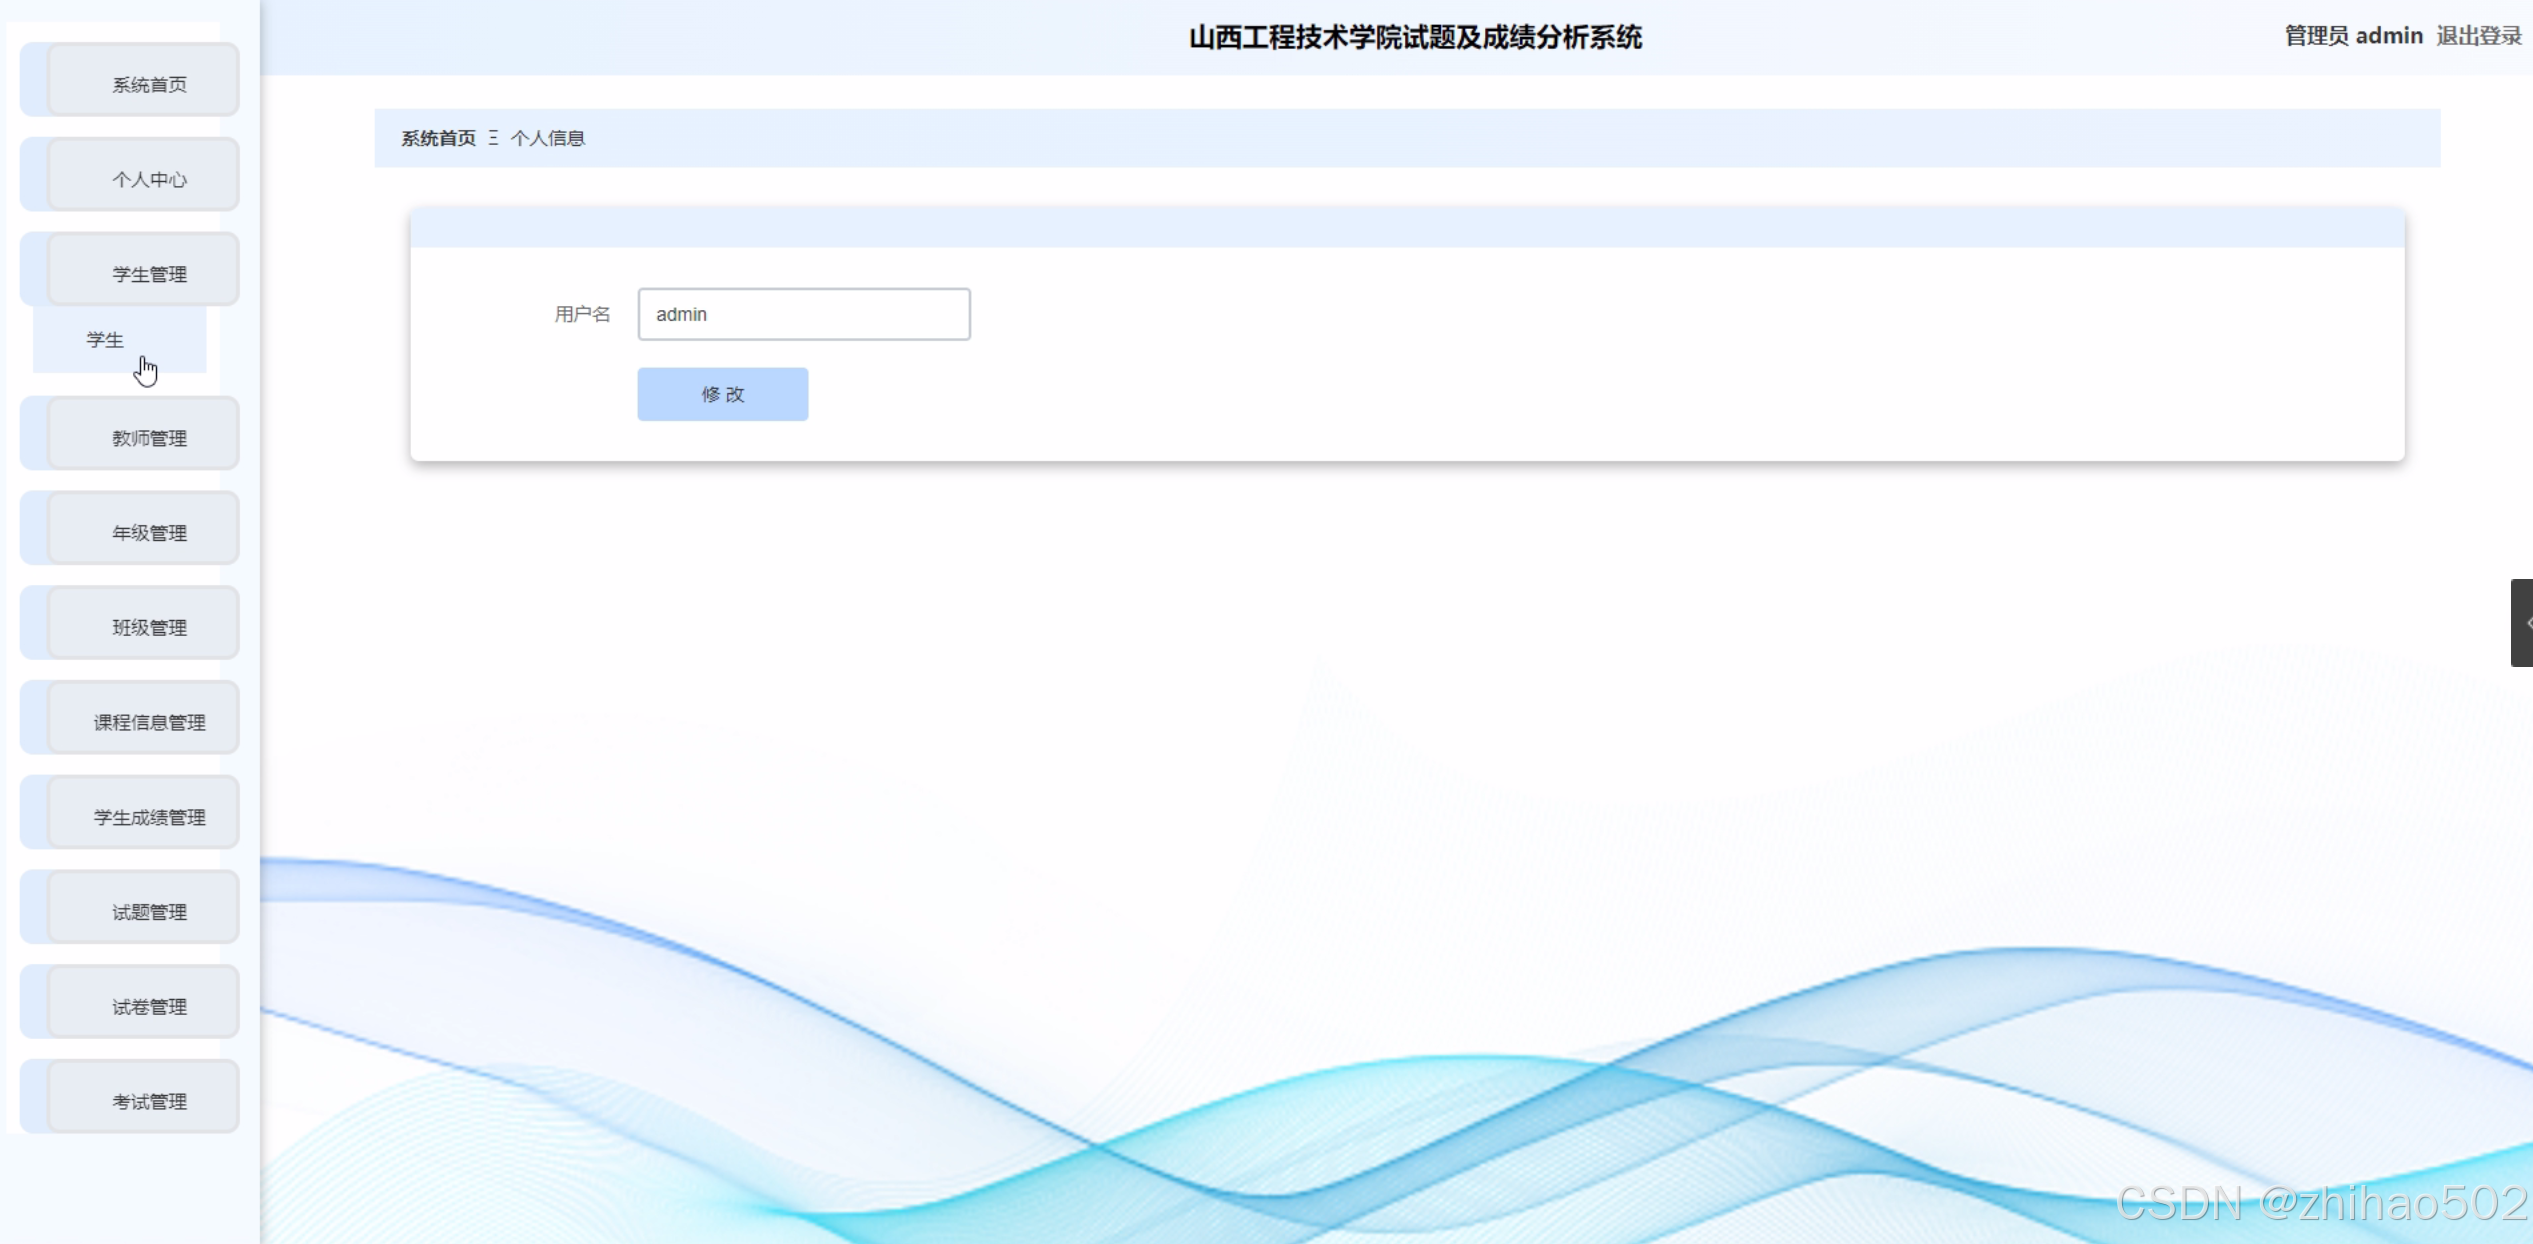Click the 用户名 input field
This screenshot has height=1244, width=2533.
803,314
